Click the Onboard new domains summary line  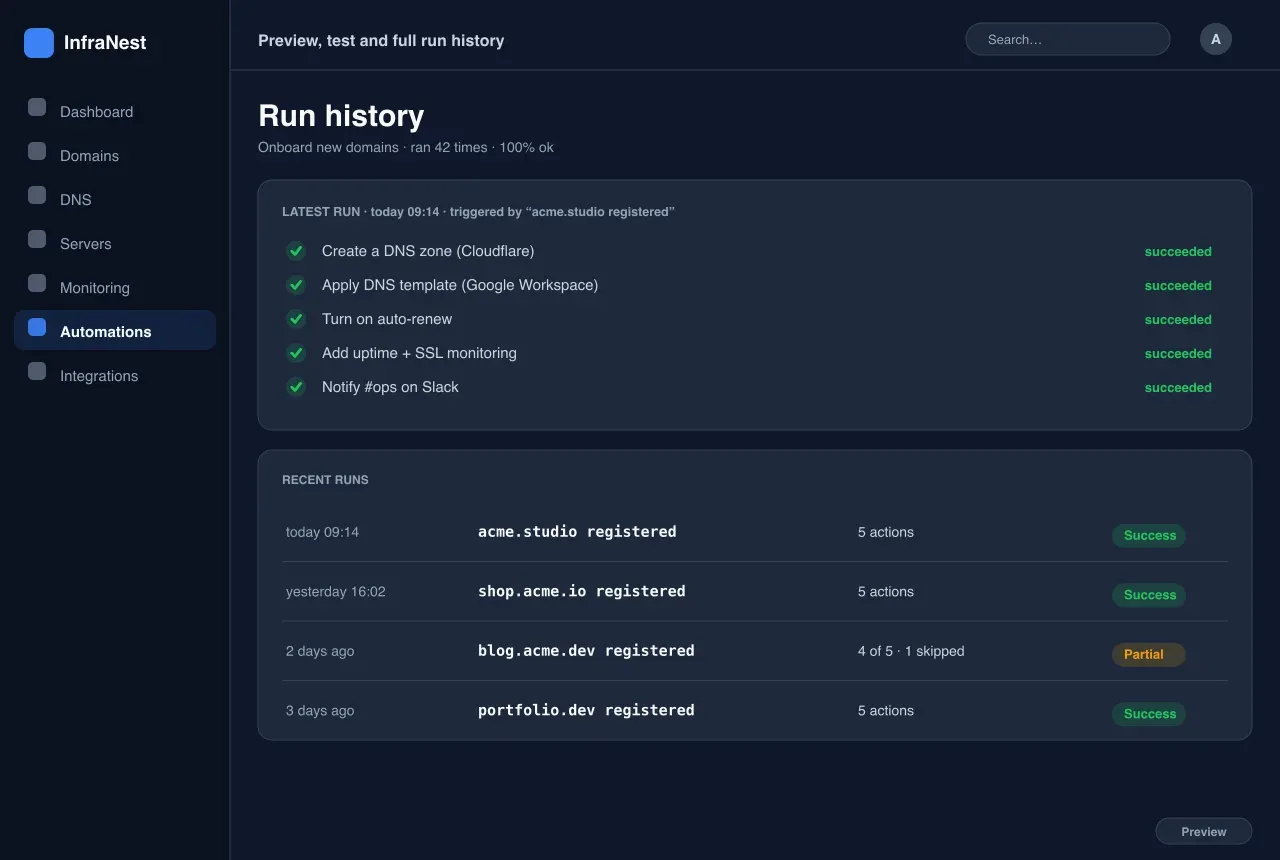tap(406, 148)
